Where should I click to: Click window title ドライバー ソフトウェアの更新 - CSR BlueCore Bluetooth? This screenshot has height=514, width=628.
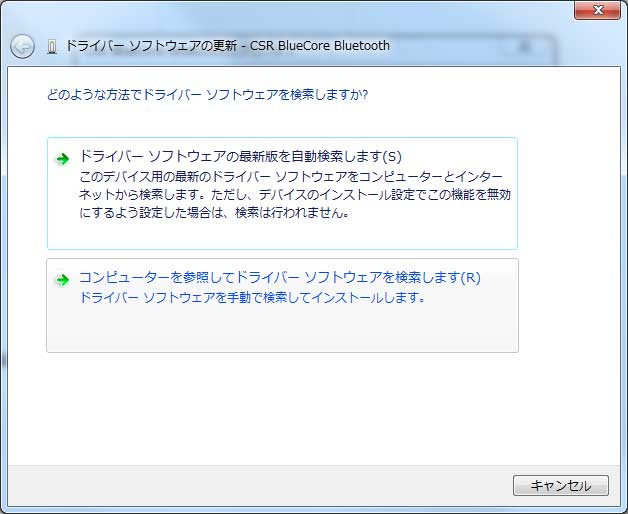click(x=227, y=46)
